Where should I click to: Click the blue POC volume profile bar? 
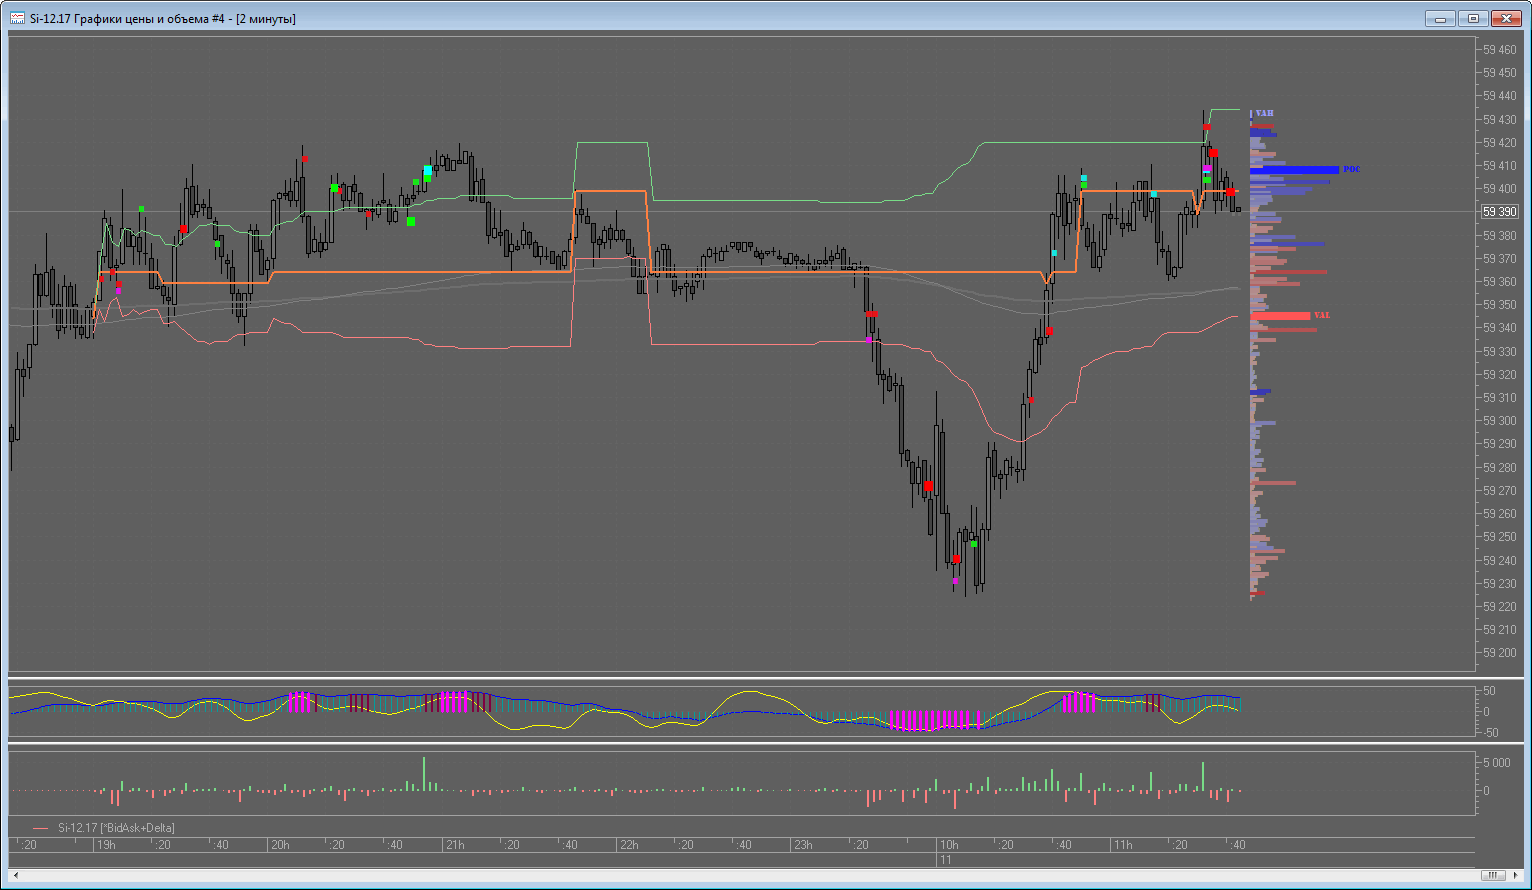click(x=1294, y=170)
